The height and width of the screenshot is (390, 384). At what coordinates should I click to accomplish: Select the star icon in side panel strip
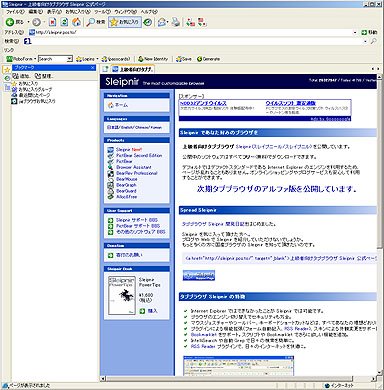tap(6, 69)
